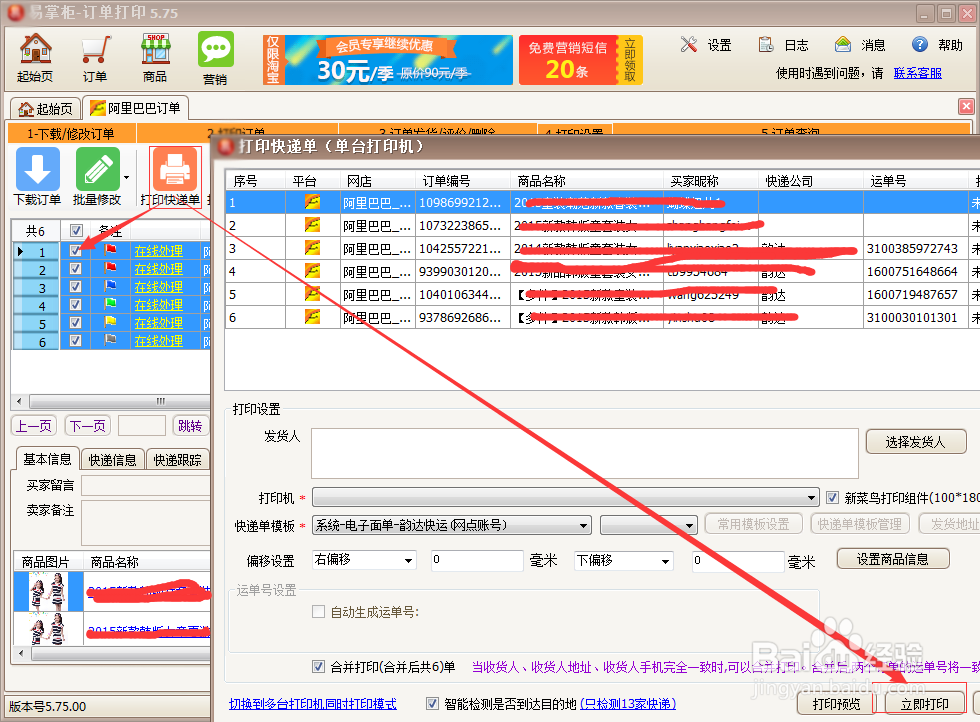Click the red flag in order row 2
This screenshot has width=980, height=722.
point(111,268)
